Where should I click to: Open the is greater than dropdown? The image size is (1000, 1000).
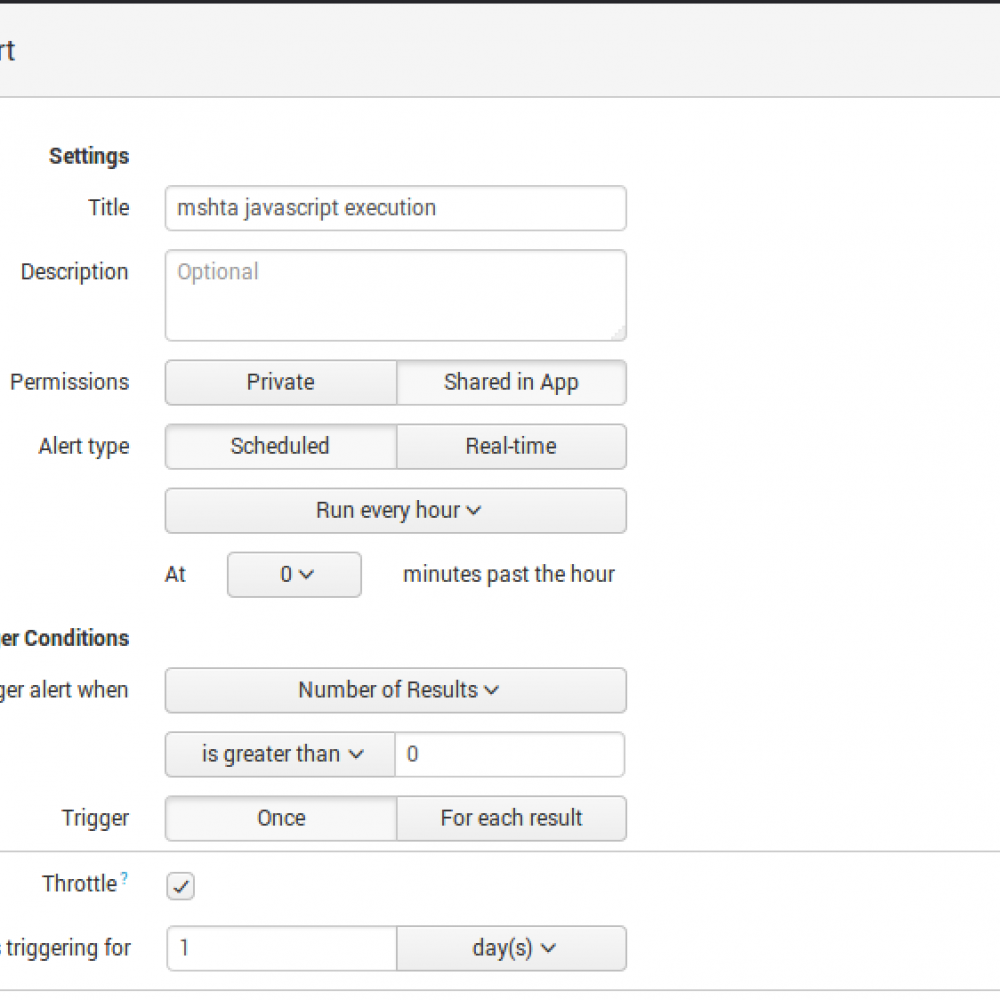click(281, 755)
